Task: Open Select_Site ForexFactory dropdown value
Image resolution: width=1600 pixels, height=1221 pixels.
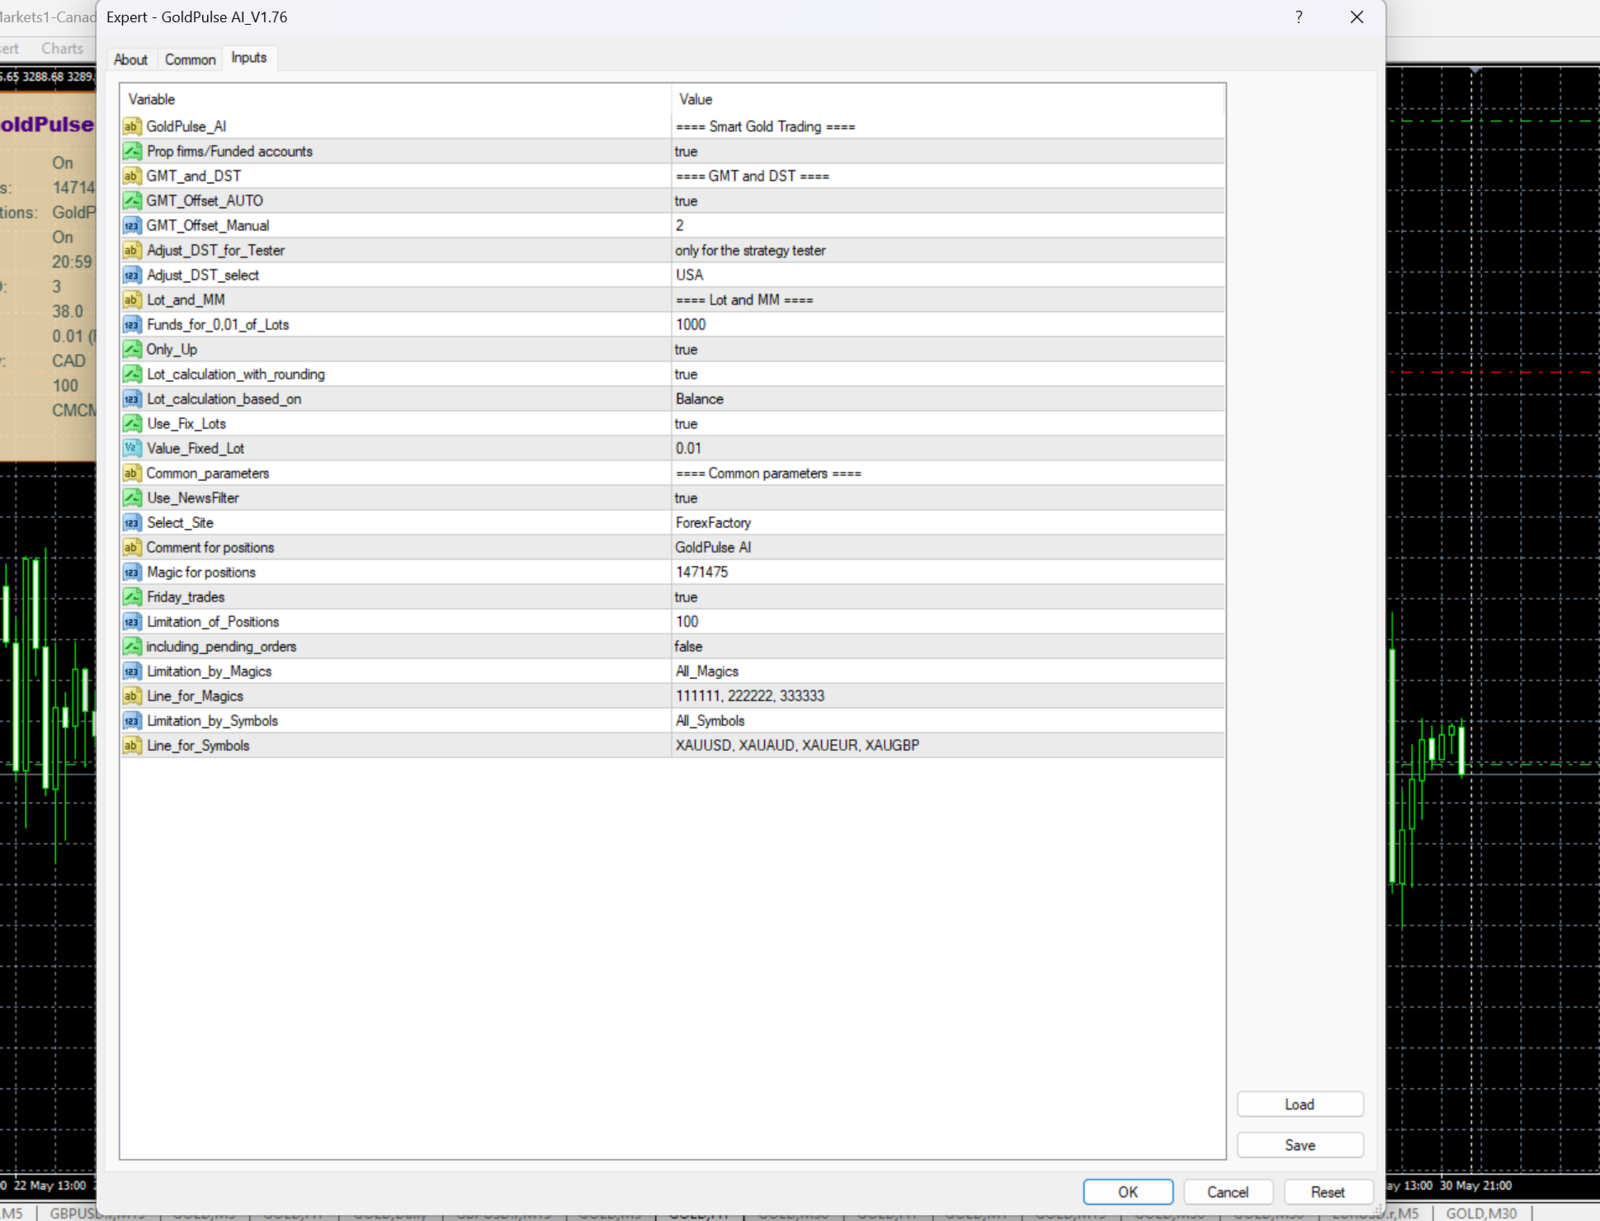Action: tap(713, 523)
